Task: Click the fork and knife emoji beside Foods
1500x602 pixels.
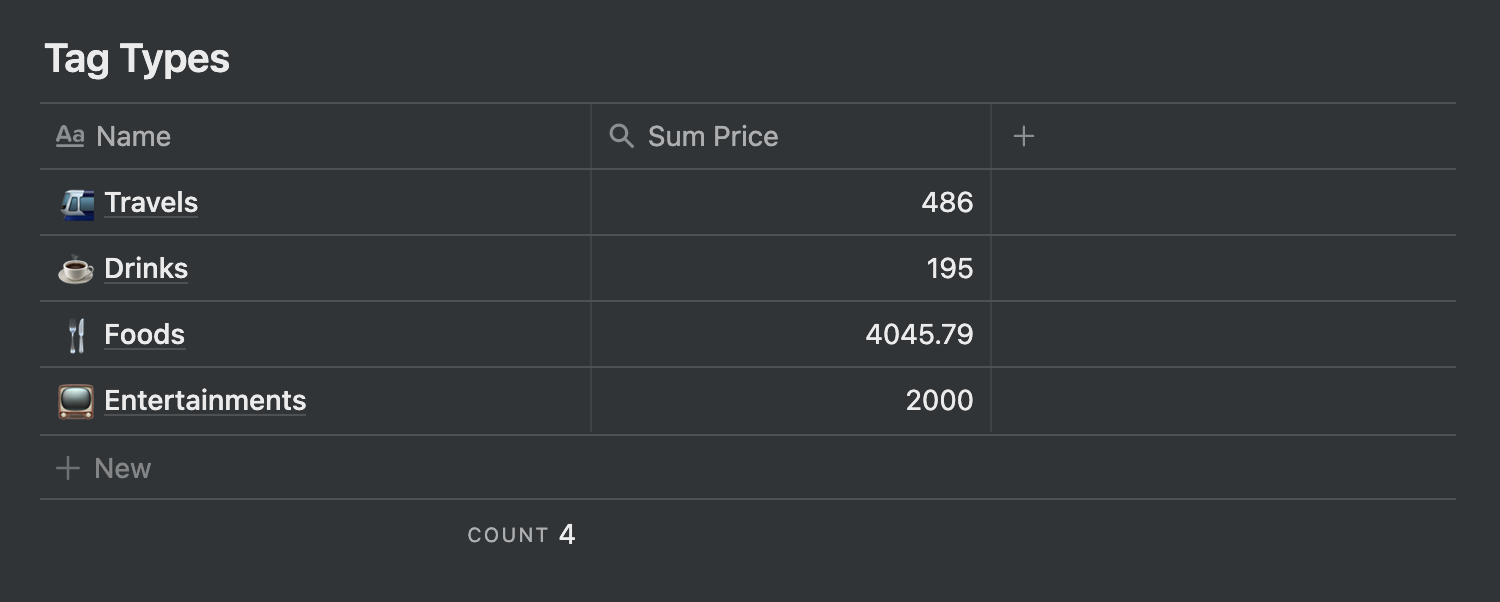Action: [x=75, y=334]
